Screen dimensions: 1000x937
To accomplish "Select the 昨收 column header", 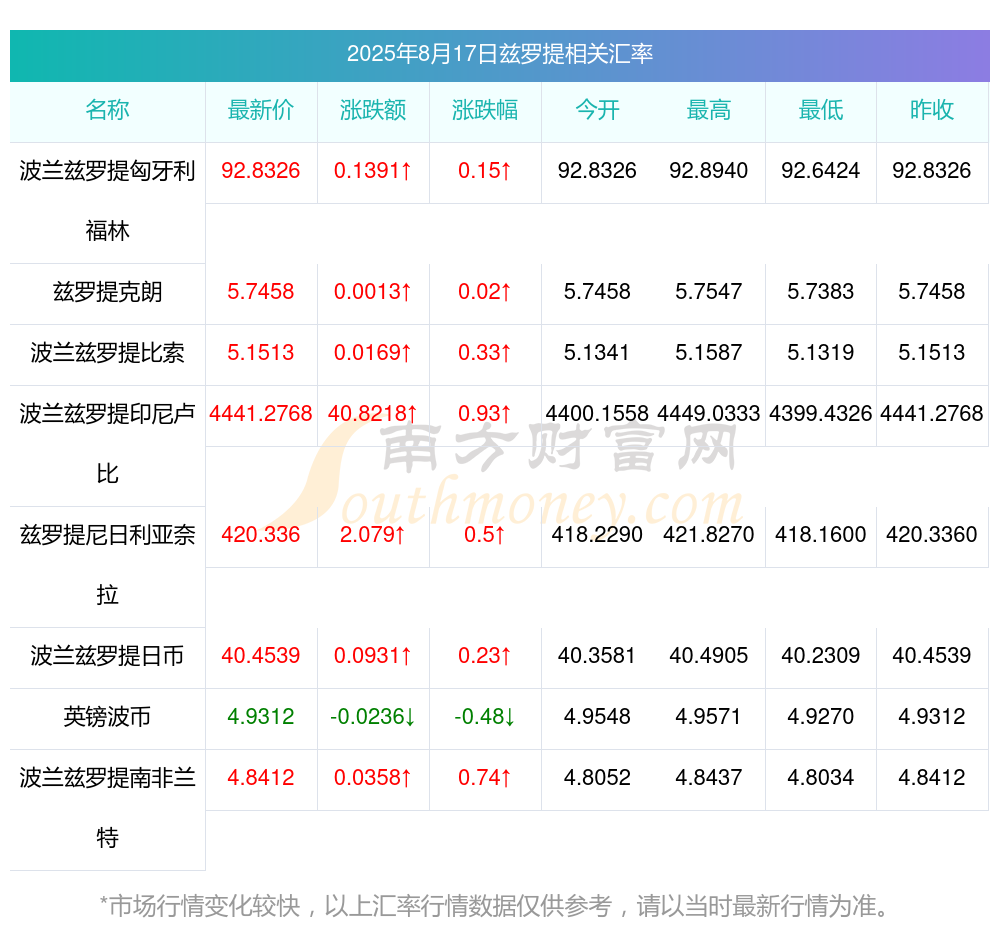I will click(x=932, y=110).
